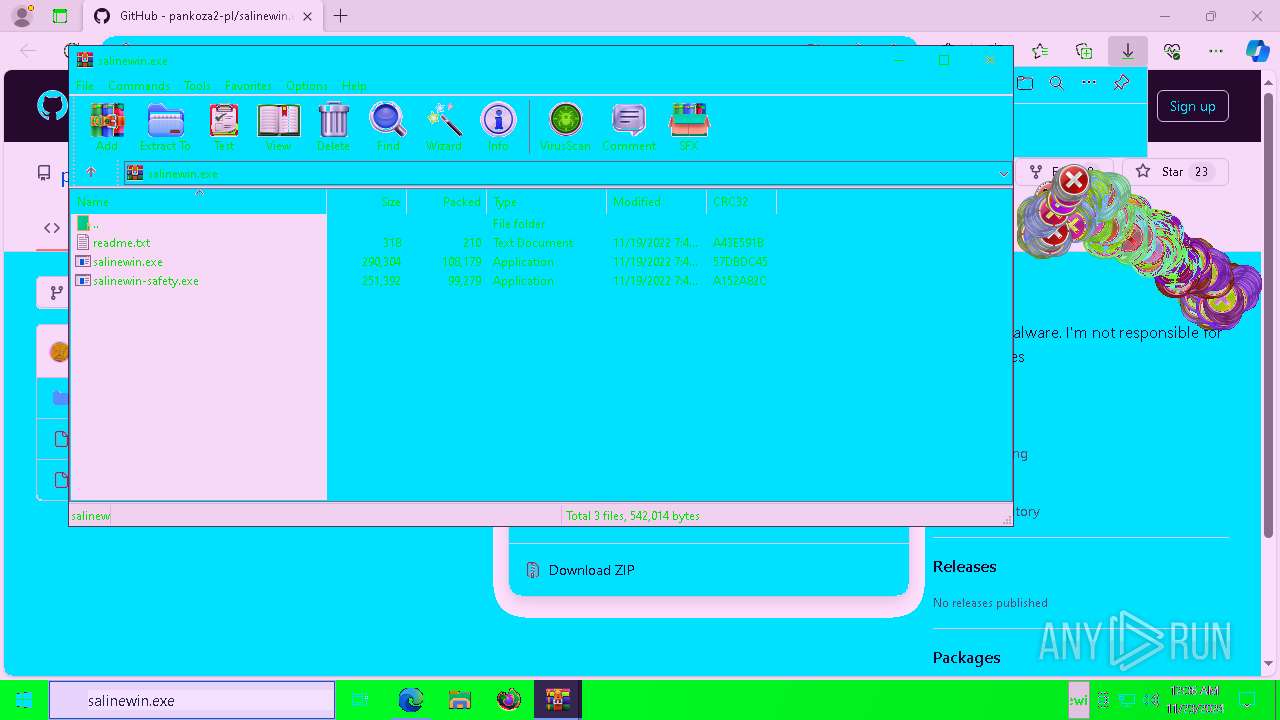Click Download ZIP on the GitHub page
Viewport: 1280px width, 720px height.
pyautogui.click(x=591, y=570)
